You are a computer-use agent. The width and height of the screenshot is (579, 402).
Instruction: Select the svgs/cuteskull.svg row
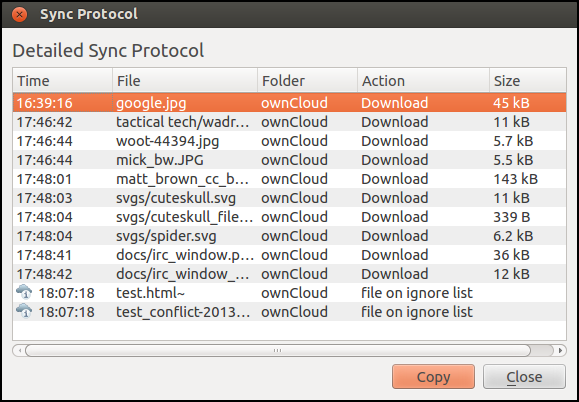click(290, 198)
